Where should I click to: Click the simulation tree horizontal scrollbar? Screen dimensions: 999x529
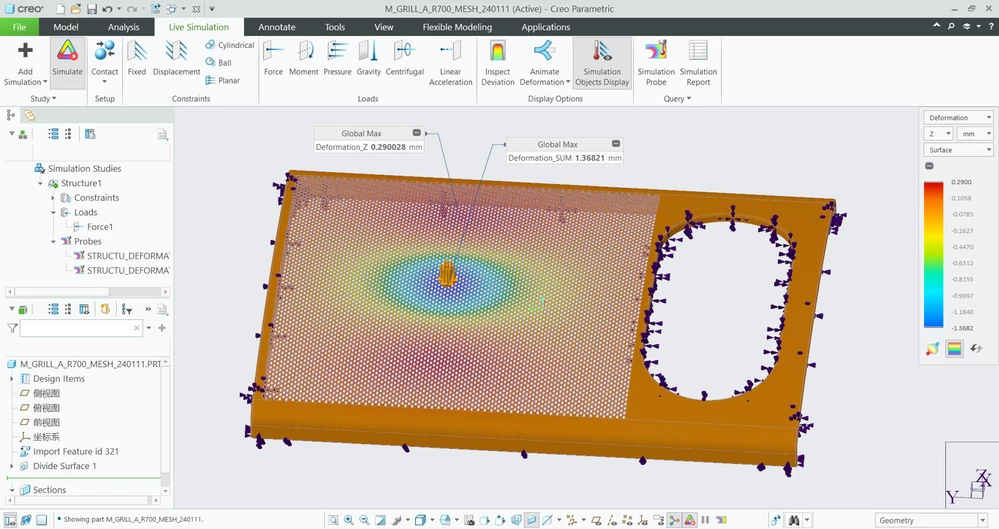pyautogui.click(x=87, y=292)
